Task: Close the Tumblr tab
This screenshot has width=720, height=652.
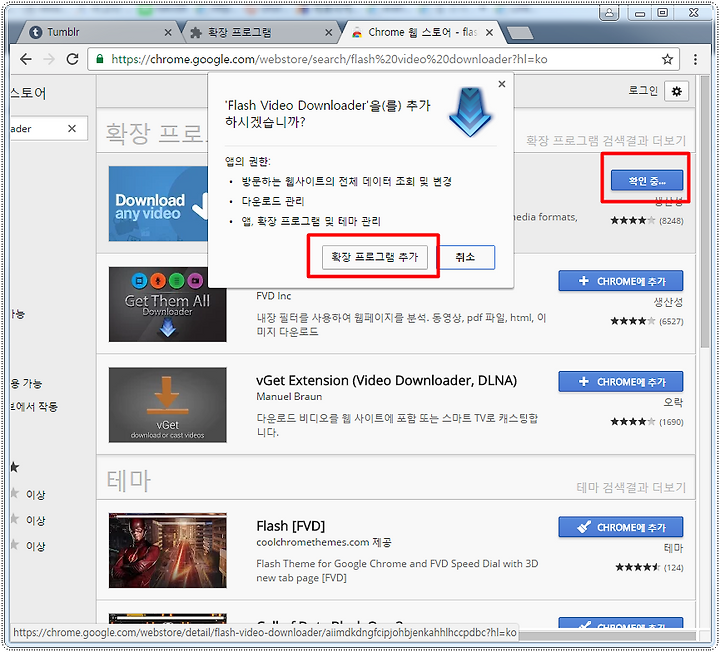Action: [x=168, y=33]
